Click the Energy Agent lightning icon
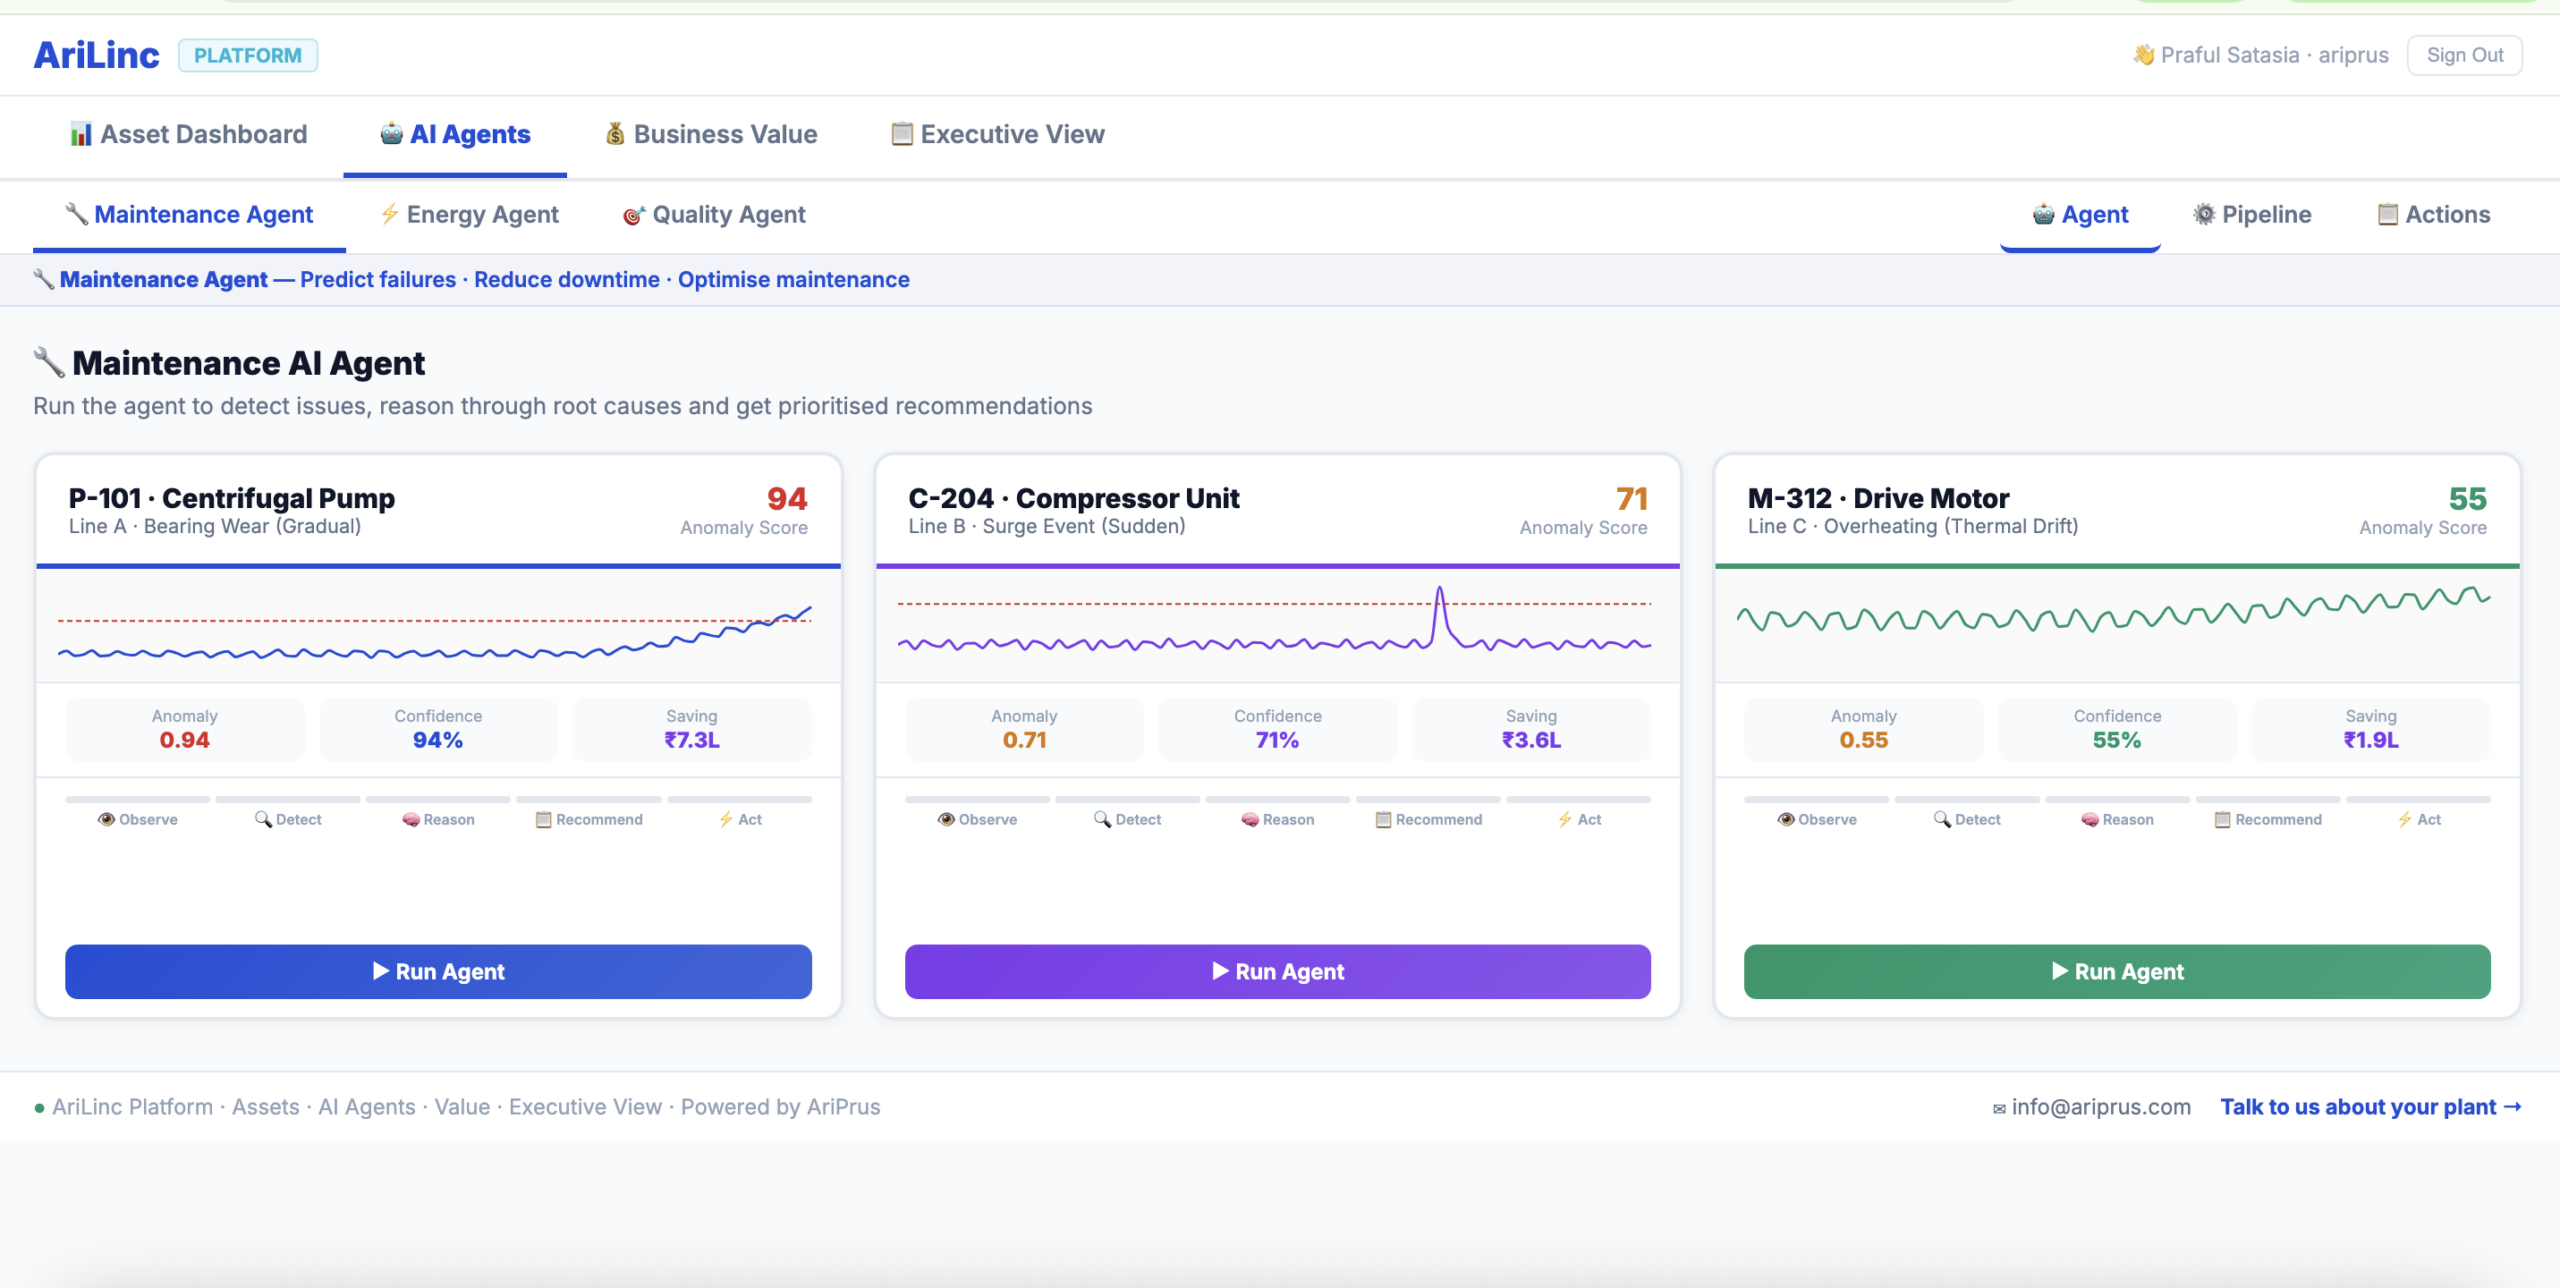The image size is (2560, 1288). pos(390,214)
